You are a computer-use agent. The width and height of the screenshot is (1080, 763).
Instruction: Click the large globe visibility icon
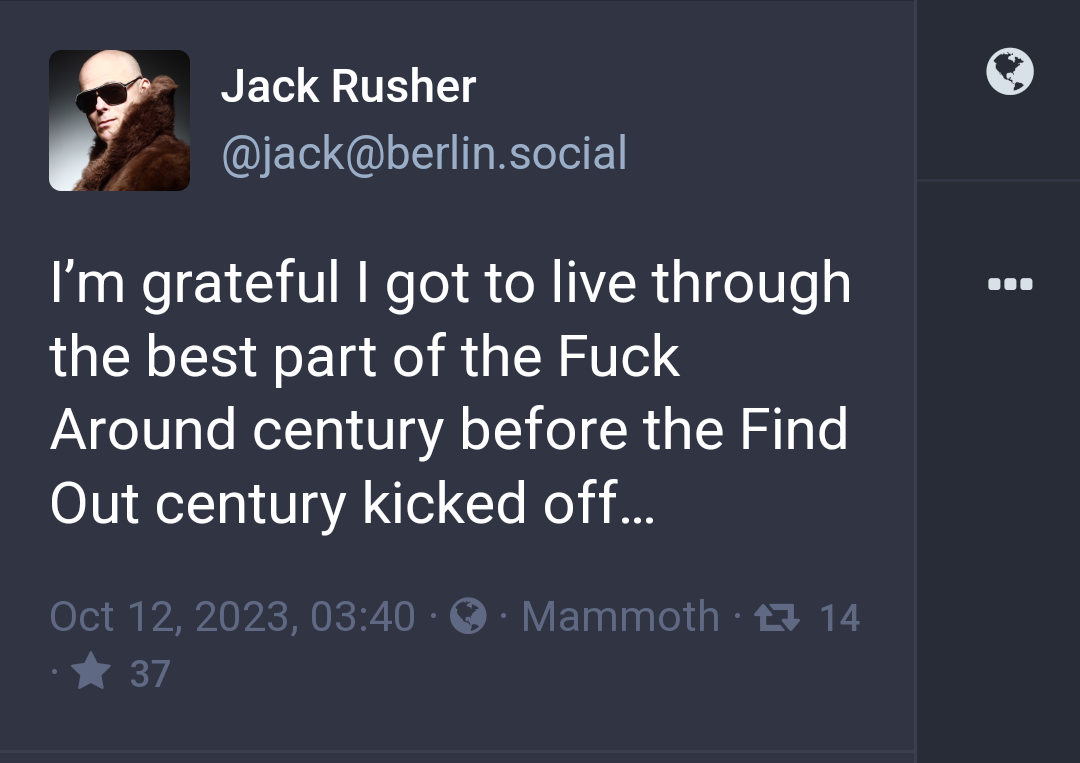click(1010, 71)
